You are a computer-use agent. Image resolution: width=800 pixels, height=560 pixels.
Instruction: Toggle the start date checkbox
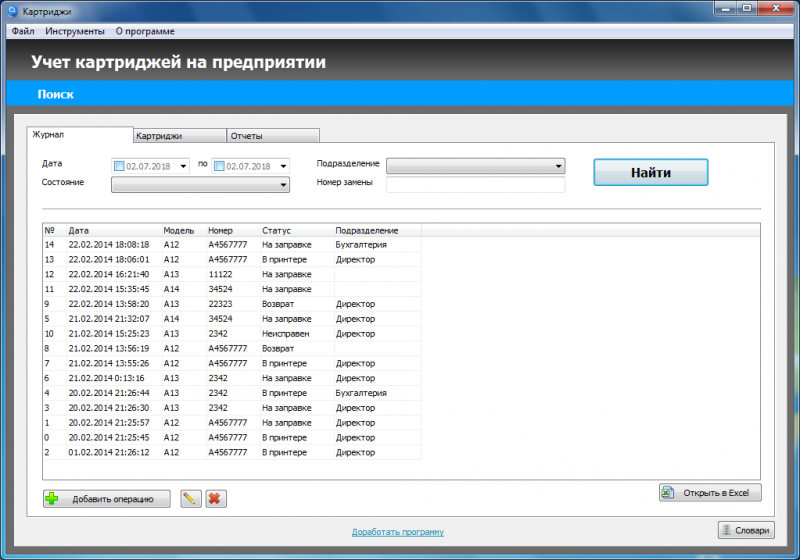click(x=119, y=166)
